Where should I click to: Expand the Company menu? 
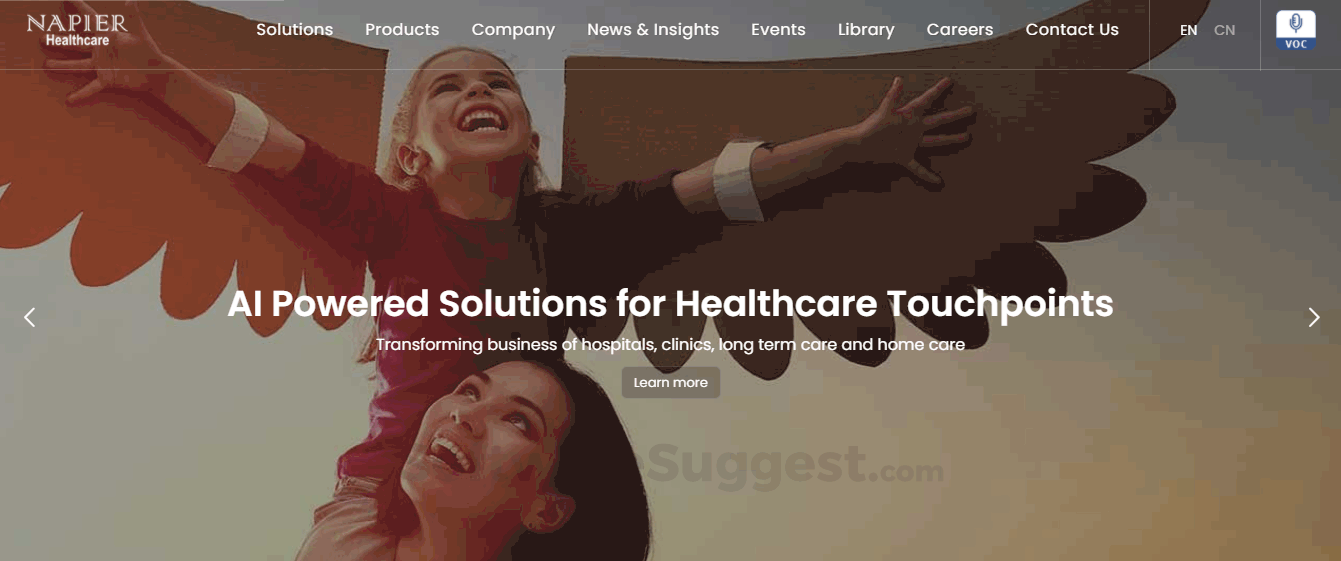[x=513, y=30]
